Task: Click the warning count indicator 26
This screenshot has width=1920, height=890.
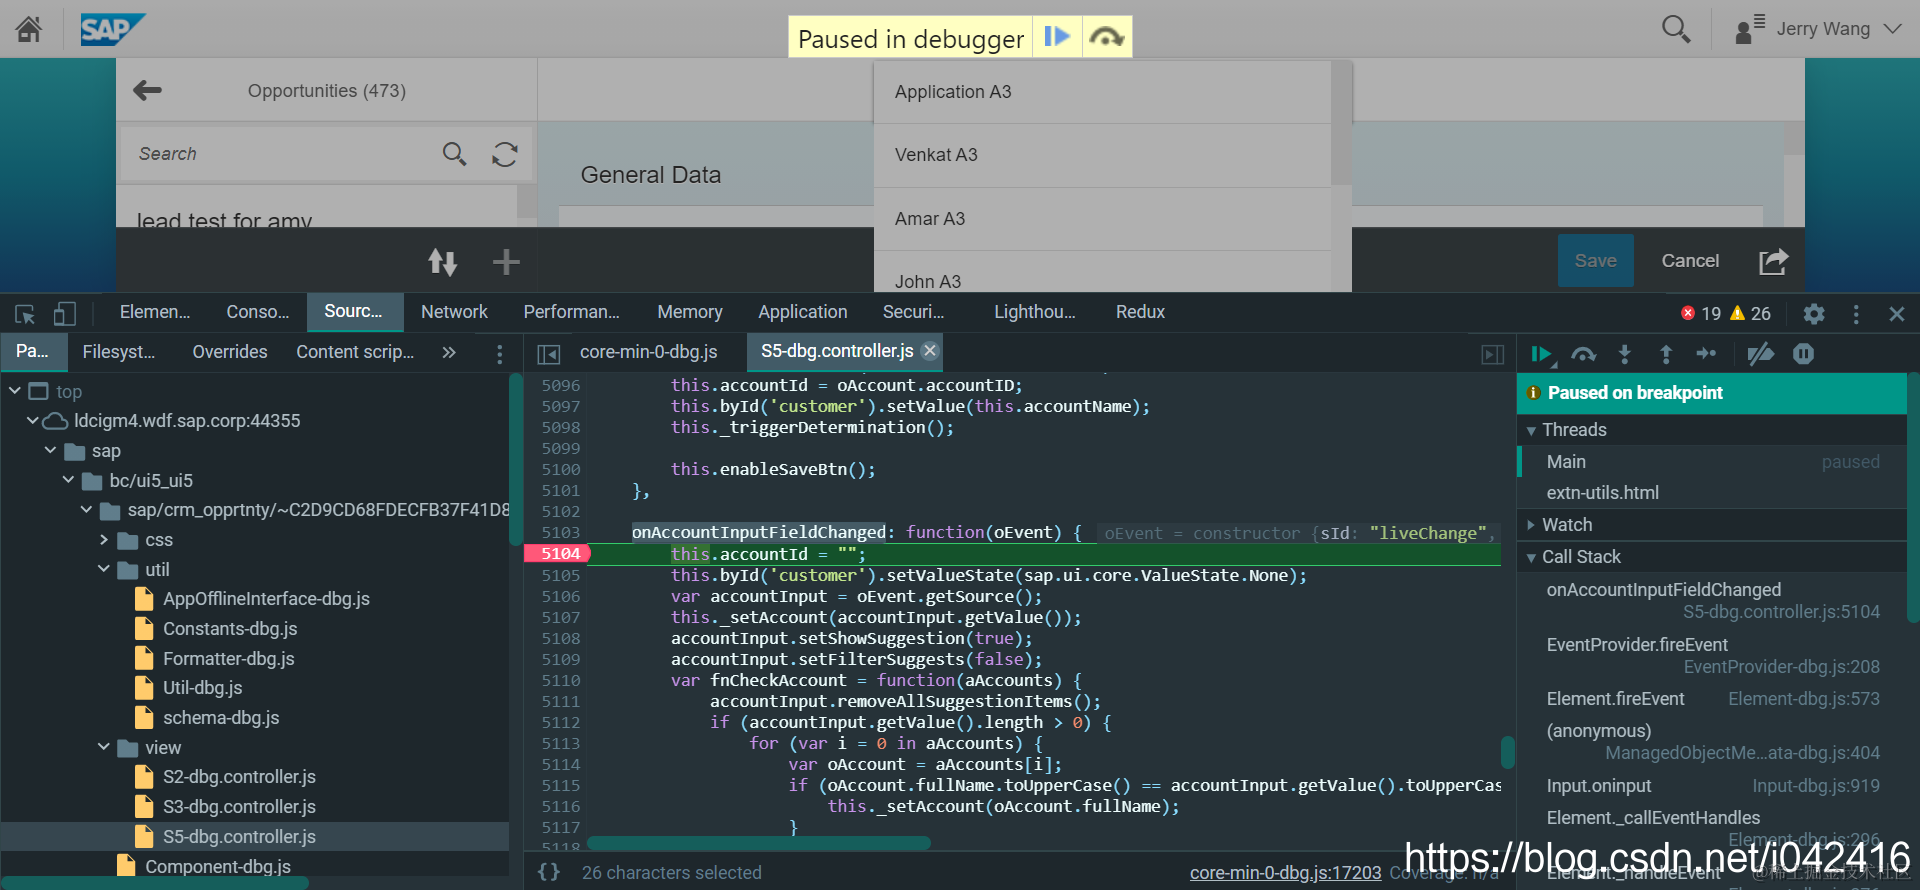Action: pyautogui.click(x=1751, y=314)
